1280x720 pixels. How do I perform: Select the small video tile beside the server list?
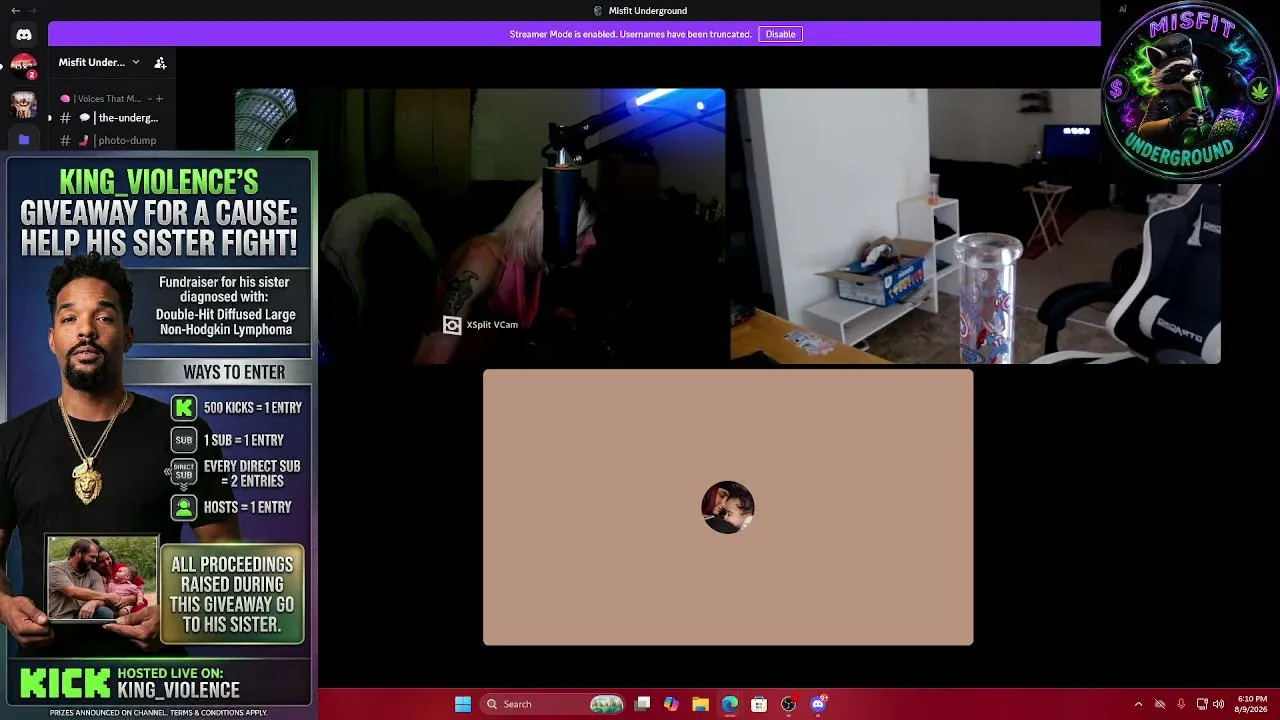tap(265, 119)
